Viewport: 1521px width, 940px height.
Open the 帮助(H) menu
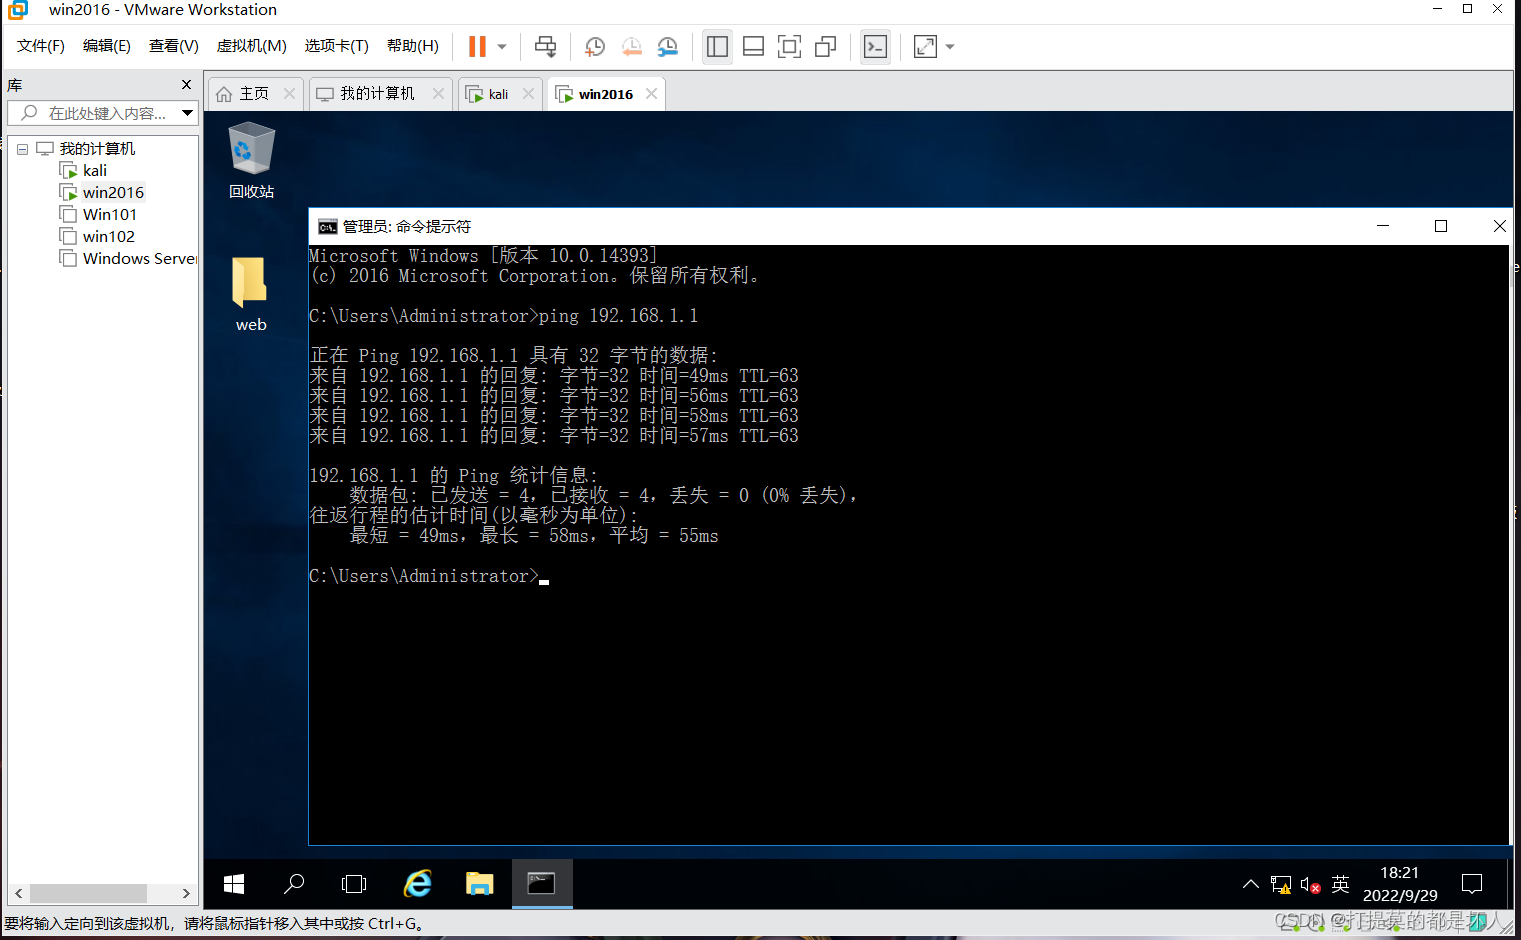coord(413,46)
